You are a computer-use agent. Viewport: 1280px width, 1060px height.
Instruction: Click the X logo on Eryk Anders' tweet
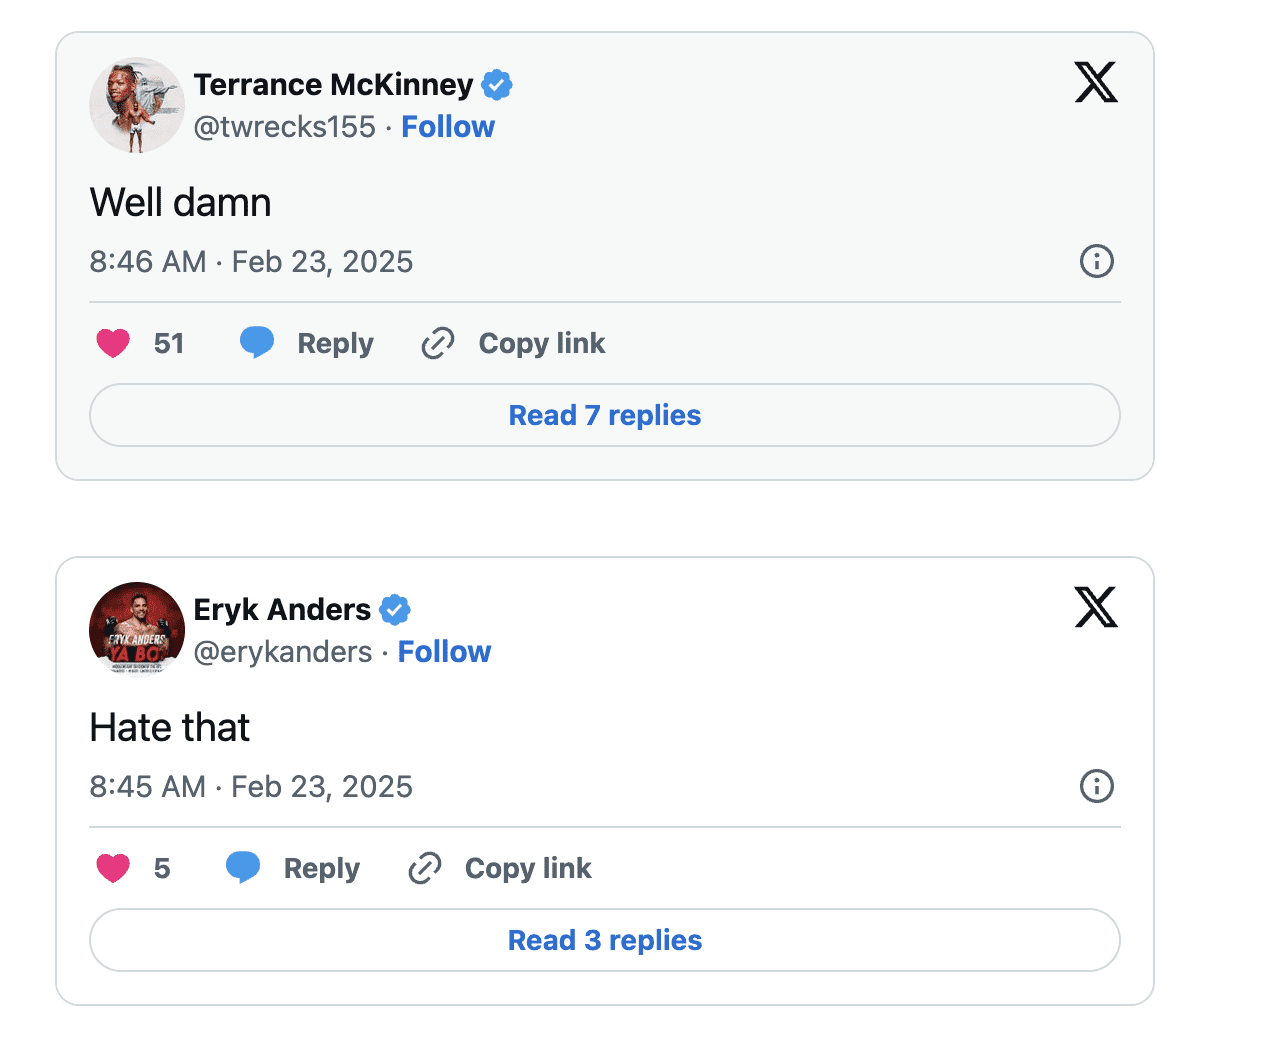tap(1096, 607)
